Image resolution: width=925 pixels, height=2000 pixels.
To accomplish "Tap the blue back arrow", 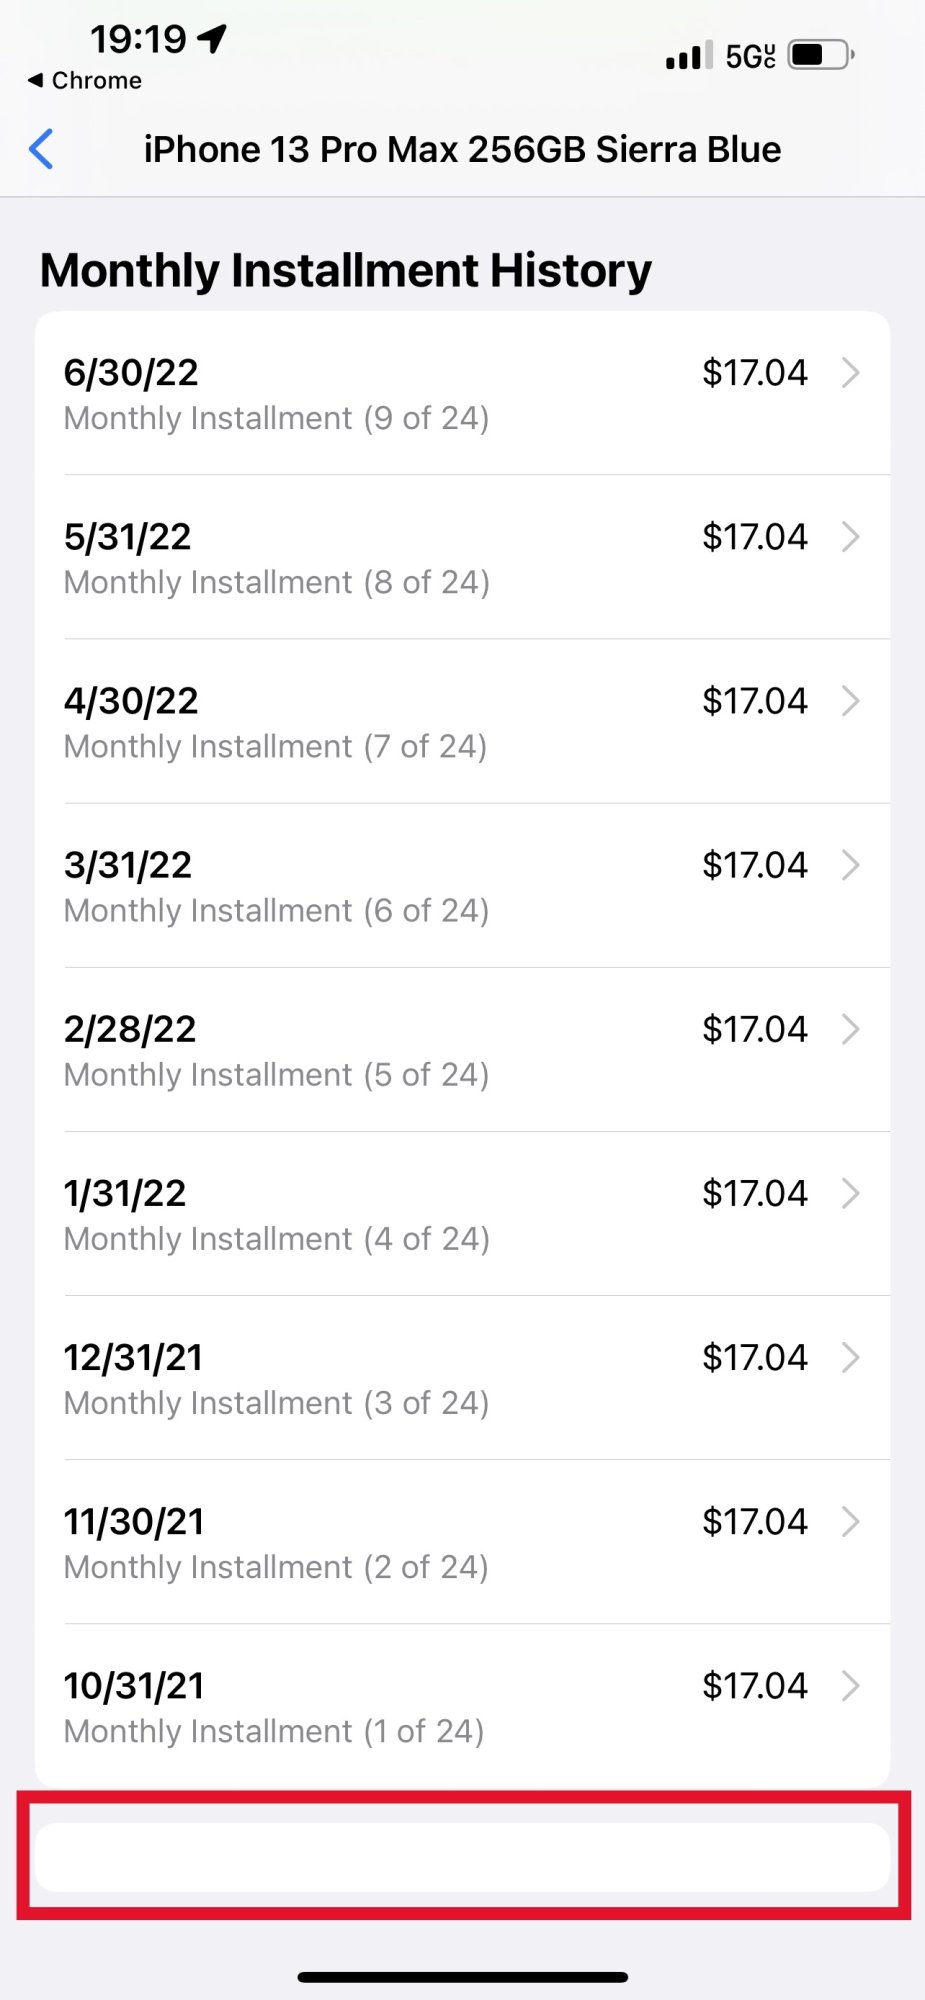I will [x=41, y=149].
